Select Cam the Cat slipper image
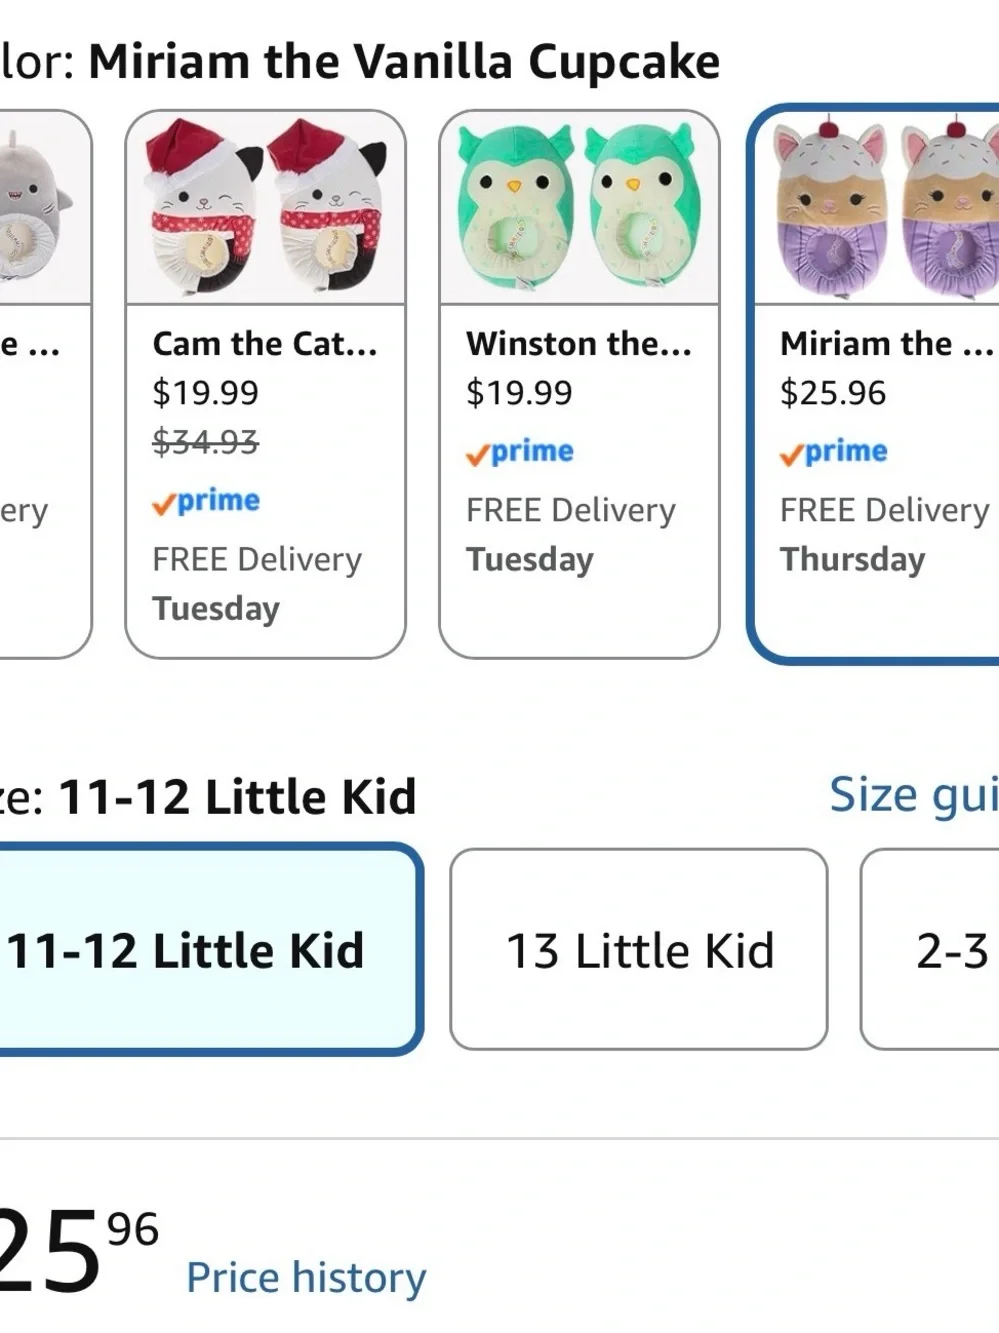This screenshot has width=999, height=1333. (265, 207)
